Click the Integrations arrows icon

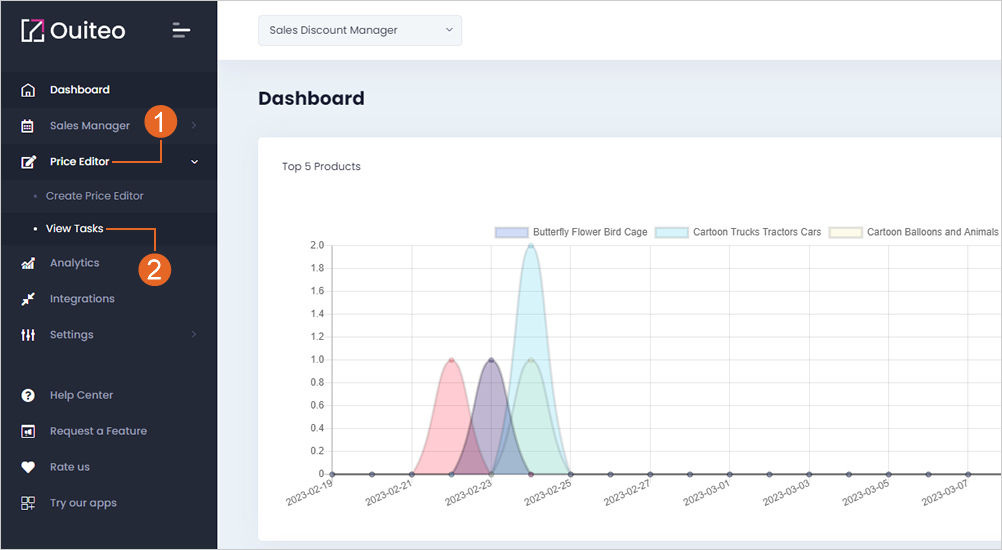[28, 299]
